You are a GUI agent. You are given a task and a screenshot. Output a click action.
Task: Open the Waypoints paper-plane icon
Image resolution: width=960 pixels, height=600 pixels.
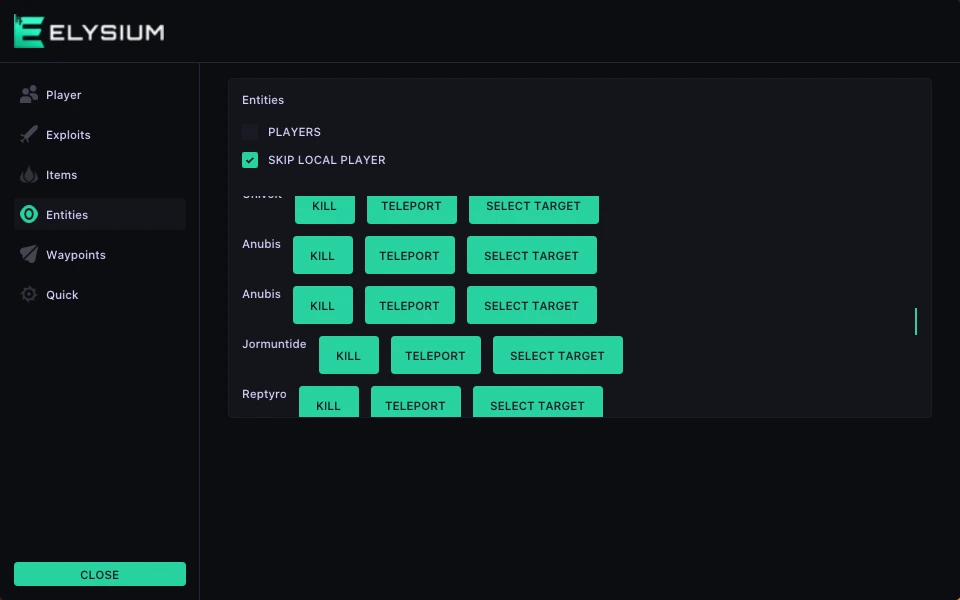[x=29, y=254]
